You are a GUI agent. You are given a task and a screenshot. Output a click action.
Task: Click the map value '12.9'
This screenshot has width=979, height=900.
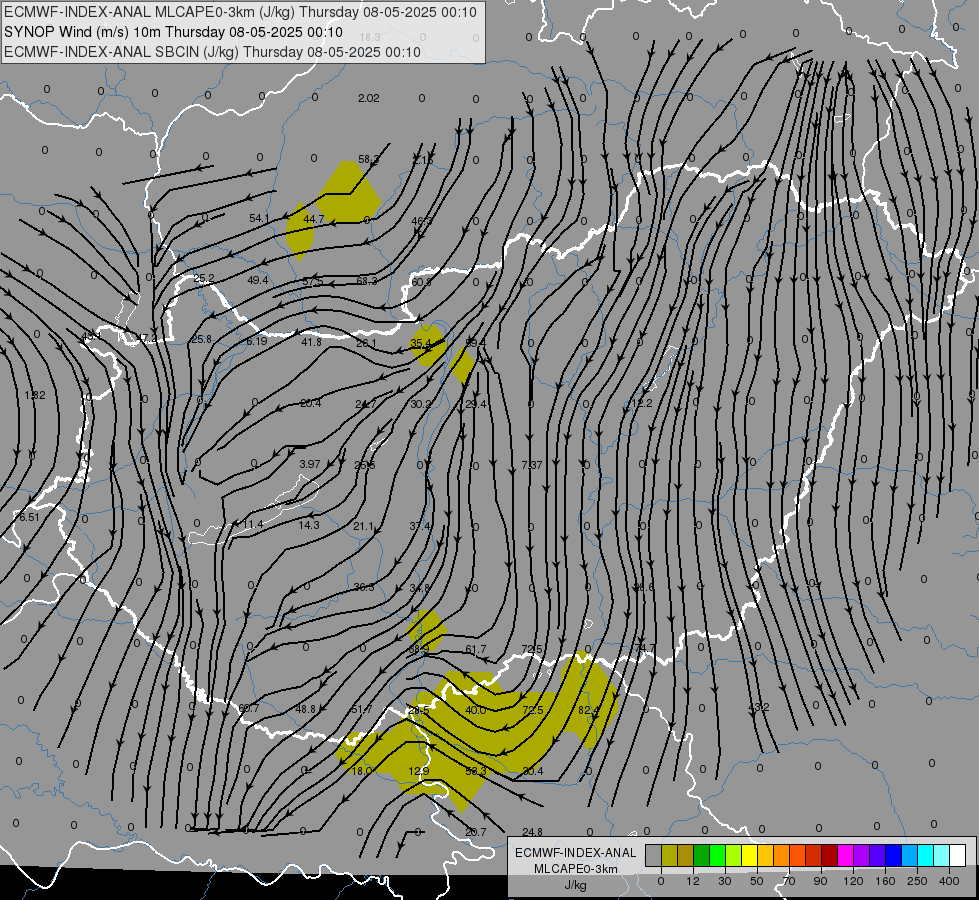pyautogui.click(x=418, y=771)
